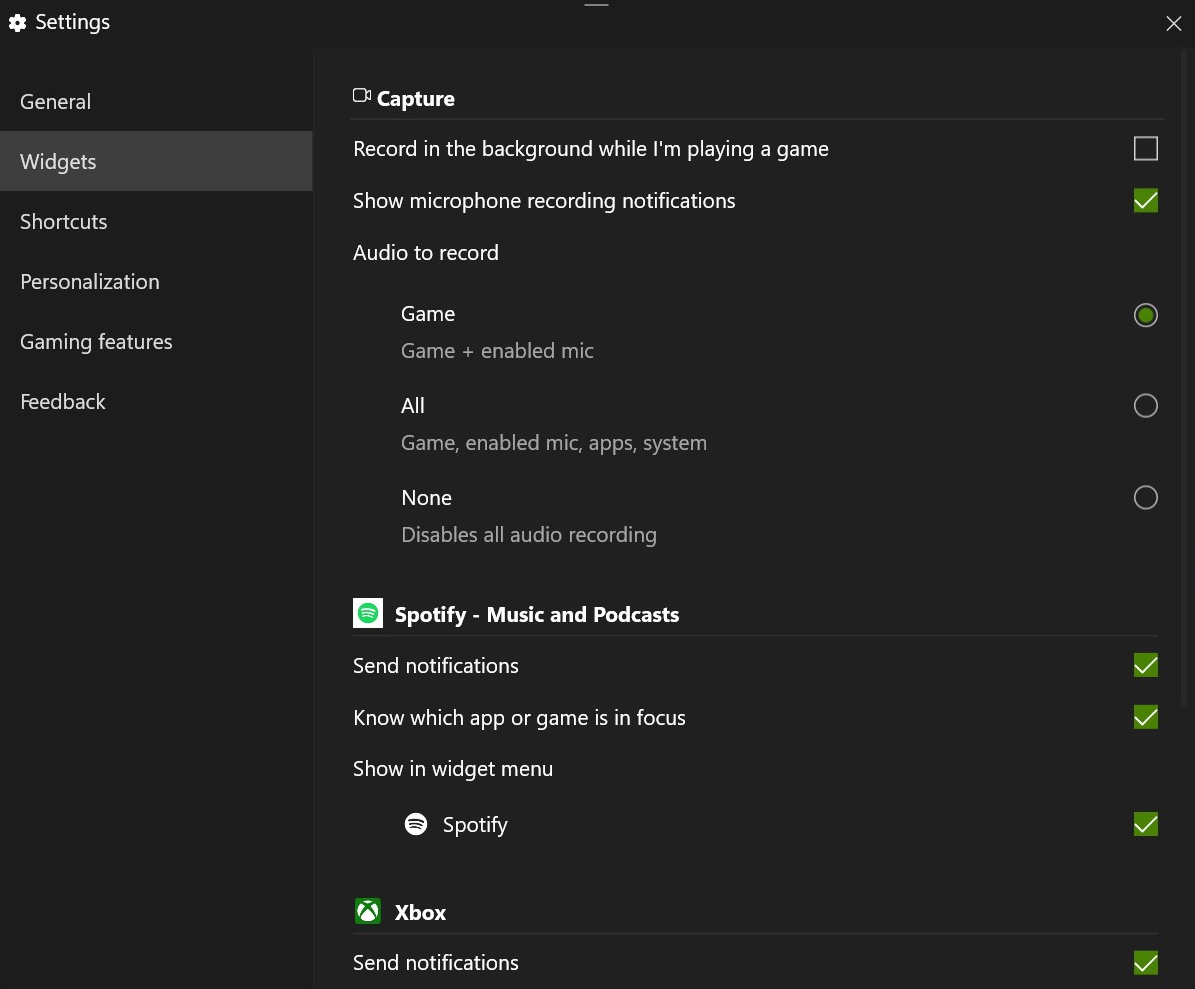
Task: Click 'Game, enabled mic, apps, system' text
Action: point(554,443)
